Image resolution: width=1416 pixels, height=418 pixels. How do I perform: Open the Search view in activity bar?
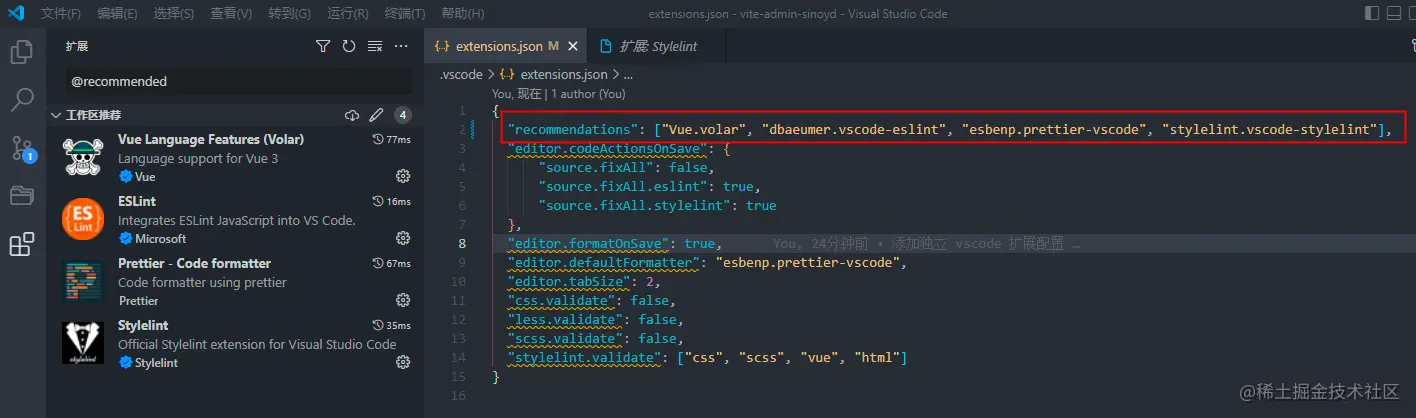[22, 99]
